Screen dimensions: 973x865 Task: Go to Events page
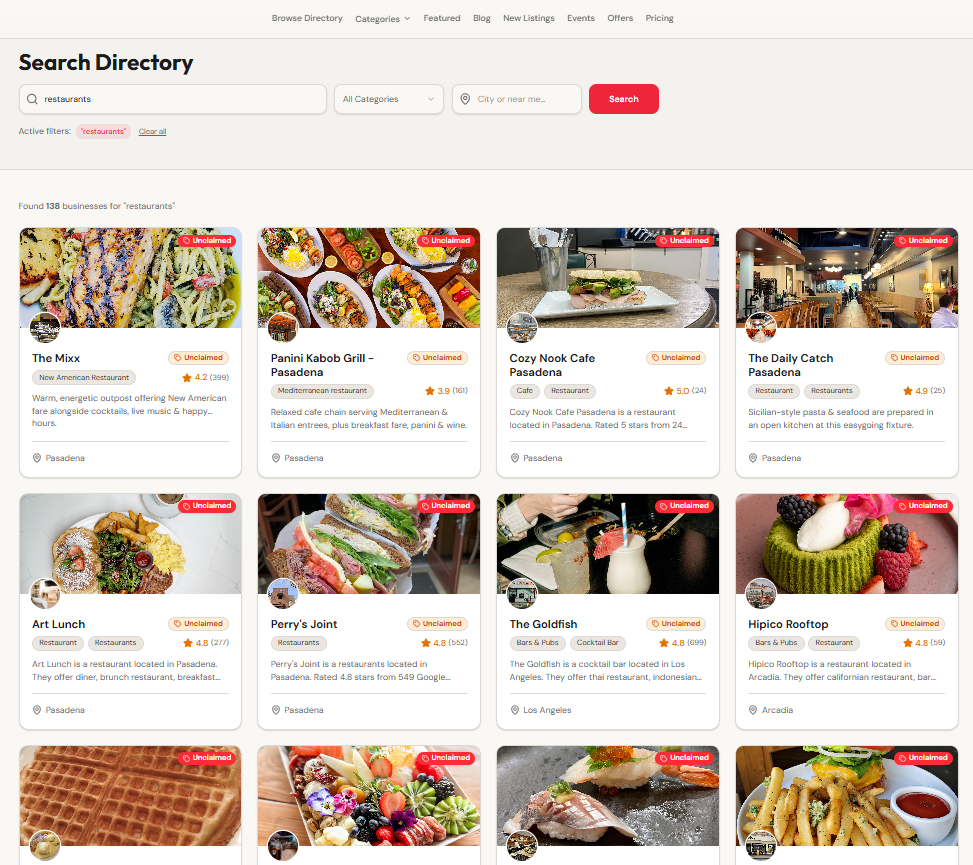click(x=581, y=18)
